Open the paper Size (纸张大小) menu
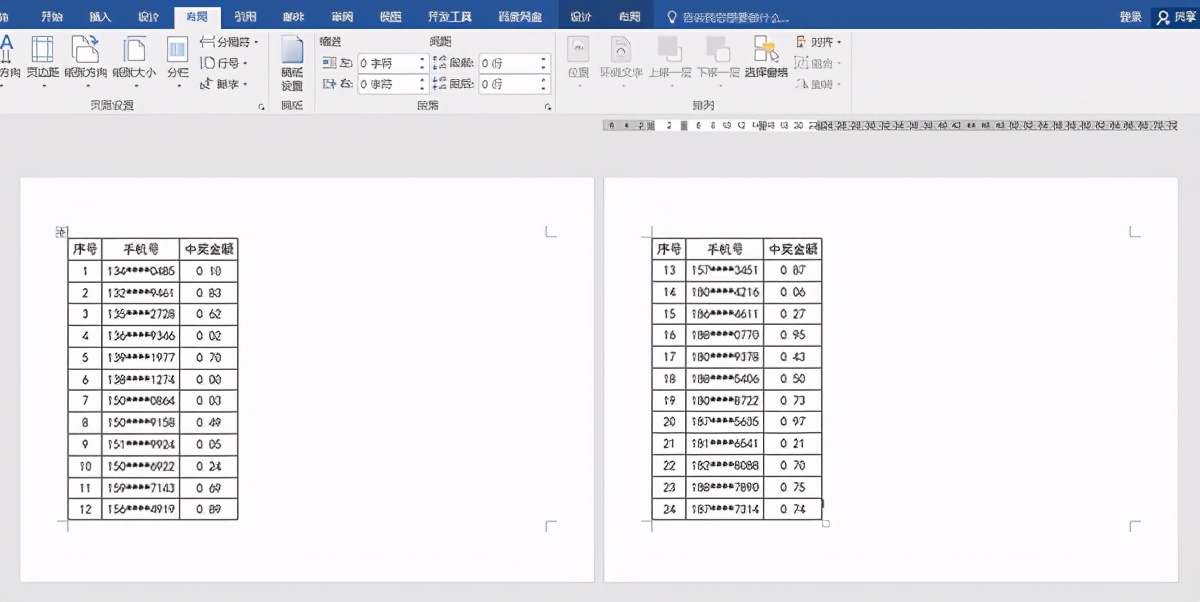The width and height of the screenshot is (1200, 602). coord(133,60)
